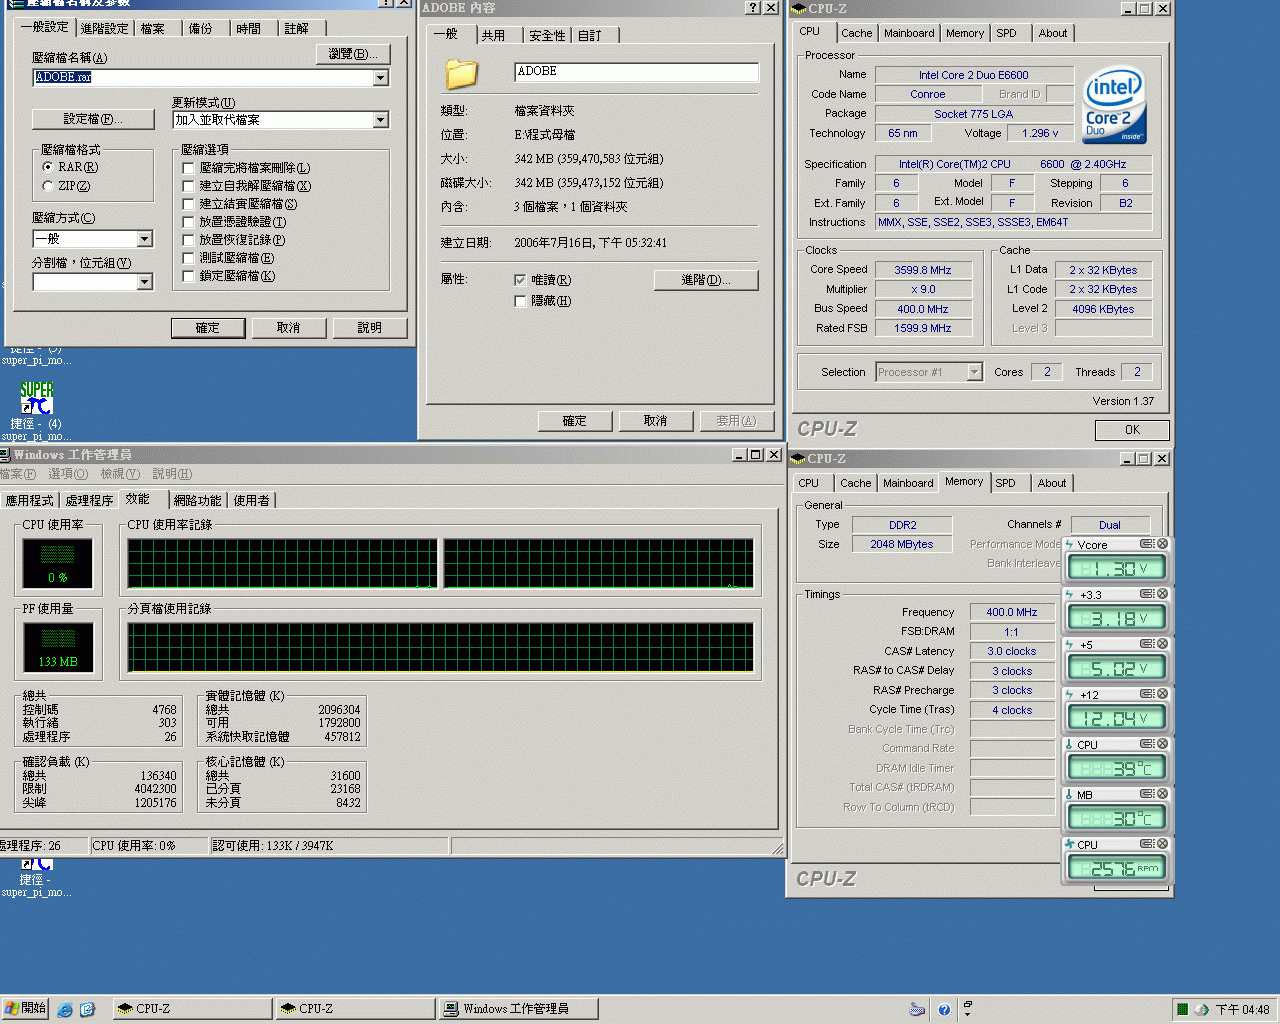Open Processes tab in Task Manager
Viewport: 1280px width, 1024px height.
pos(89,500)
